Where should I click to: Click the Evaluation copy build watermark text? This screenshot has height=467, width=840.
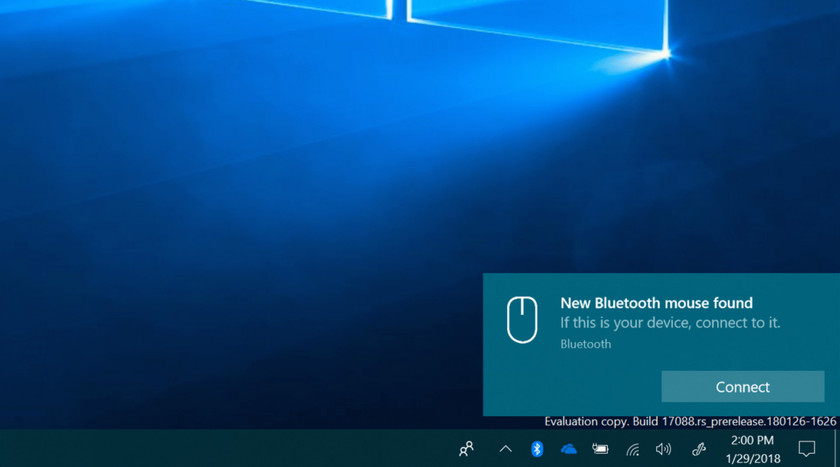690,422
